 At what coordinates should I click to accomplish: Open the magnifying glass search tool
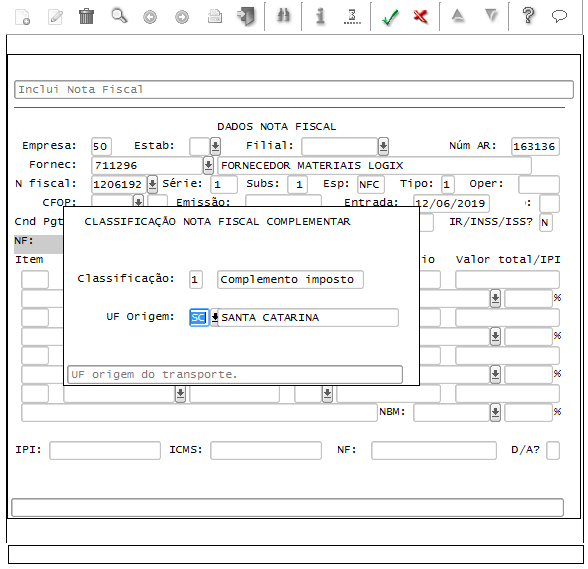coord(119,16)
